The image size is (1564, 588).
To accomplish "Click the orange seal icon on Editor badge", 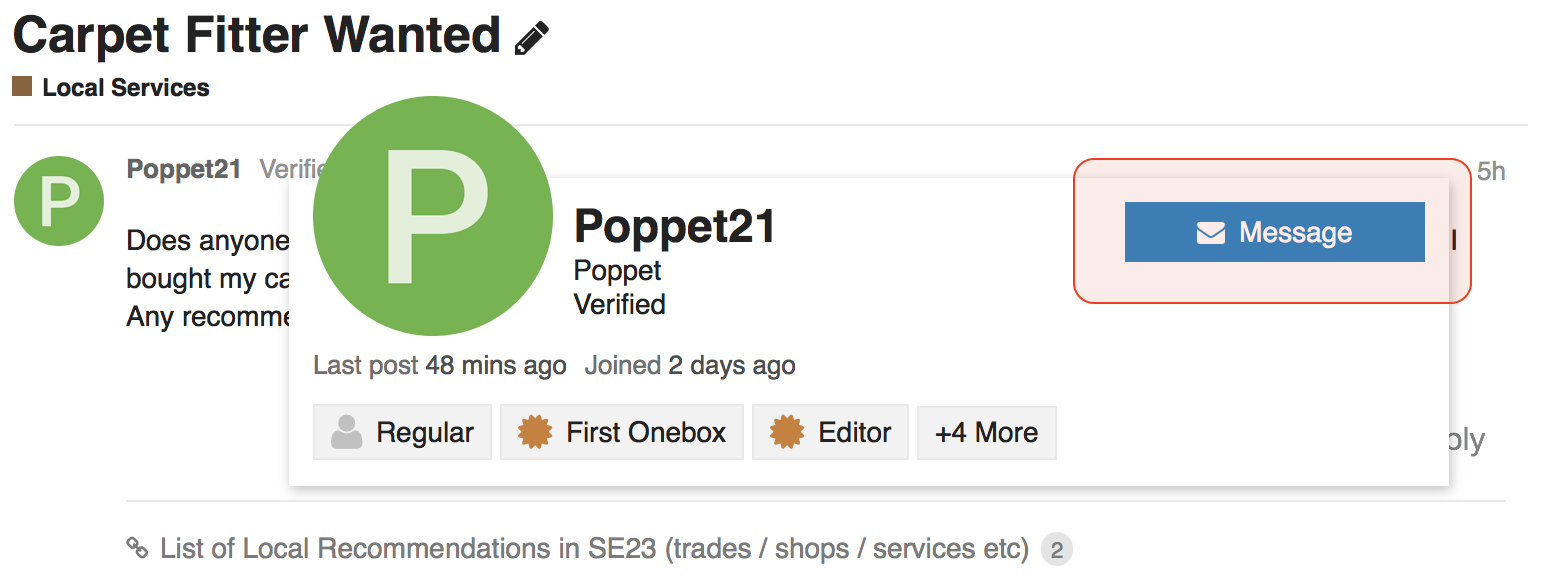I will [x=787, y=432].
